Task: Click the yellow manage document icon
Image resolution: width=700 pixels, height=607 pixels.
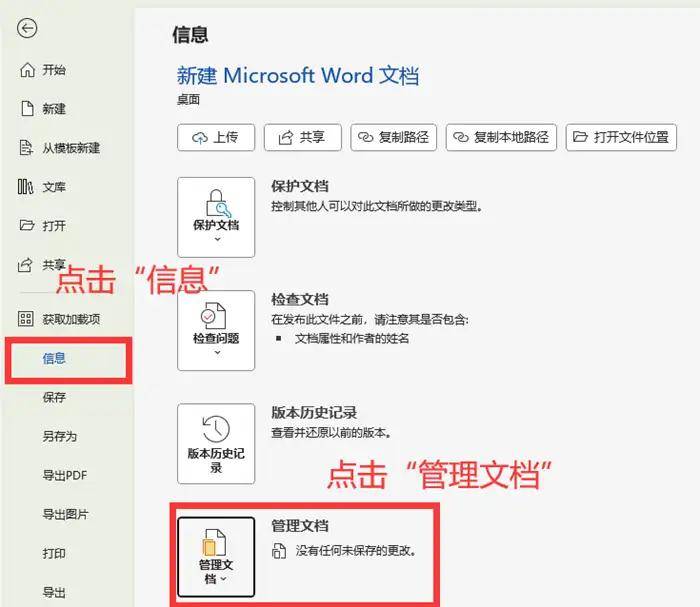Action: click(x=214, y=542)
